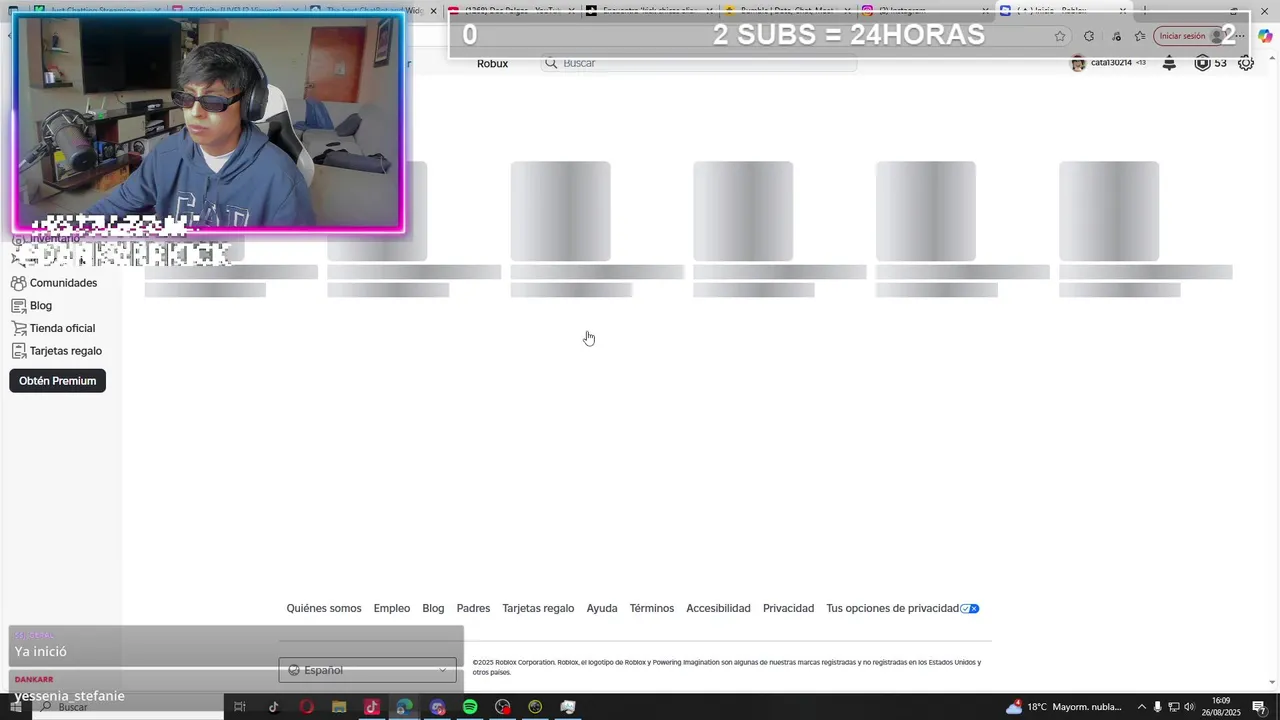Close the Inicio - Roblox tab
This screenshot has width=1280, height=720.
click(x=1123, y=11)
